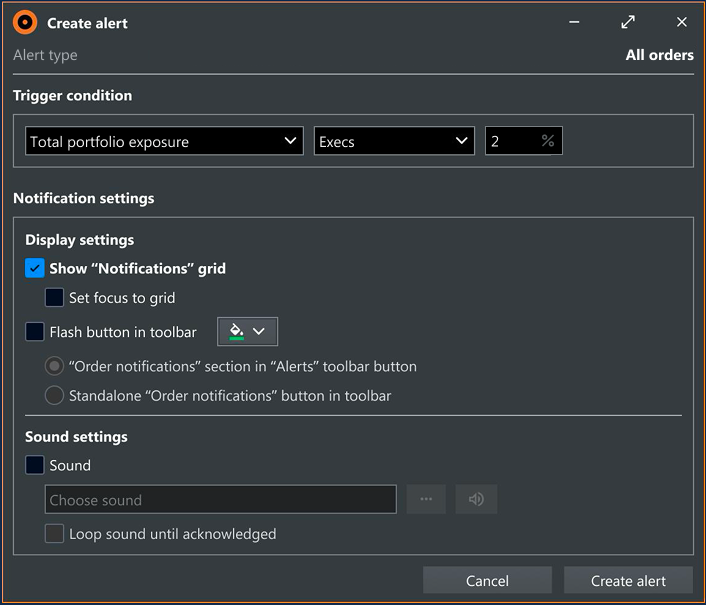Click the orange app logo icon
This screenshot has width=706, height=605.
point(25,23)
